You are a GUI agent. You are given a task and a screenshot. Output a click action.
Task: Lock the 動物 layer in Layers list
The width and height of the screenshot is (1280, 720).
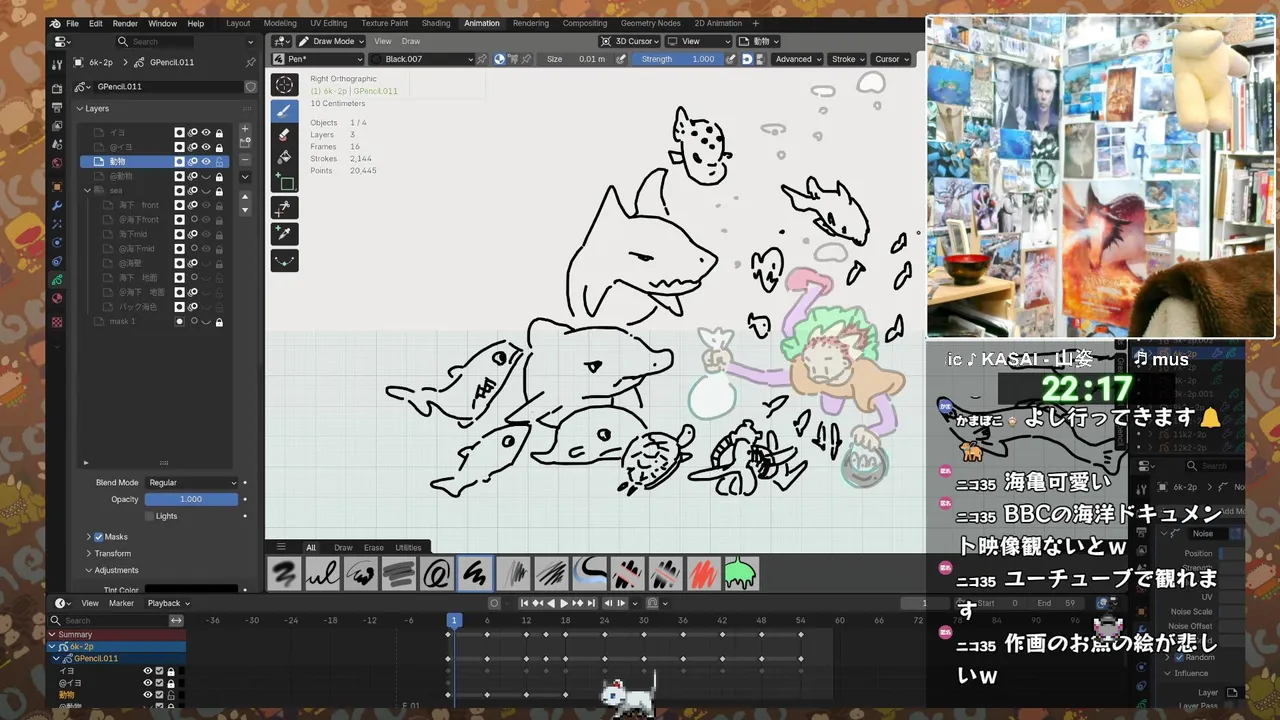point(219,161)
